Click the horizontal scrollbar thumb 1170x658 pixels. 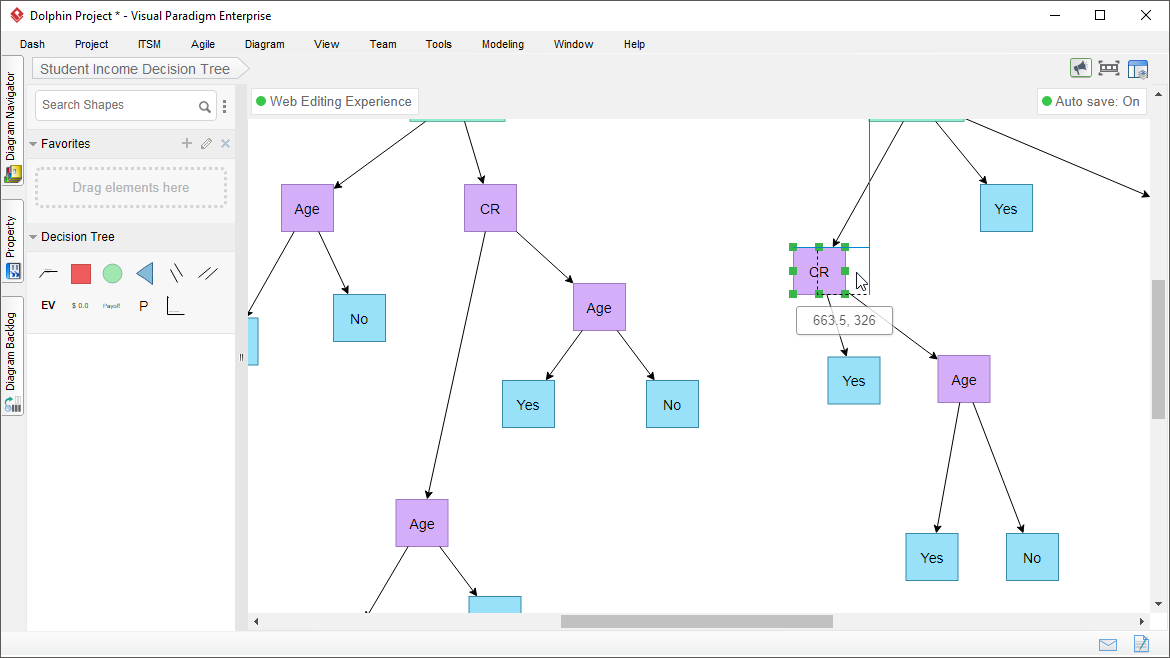point(697,621)
